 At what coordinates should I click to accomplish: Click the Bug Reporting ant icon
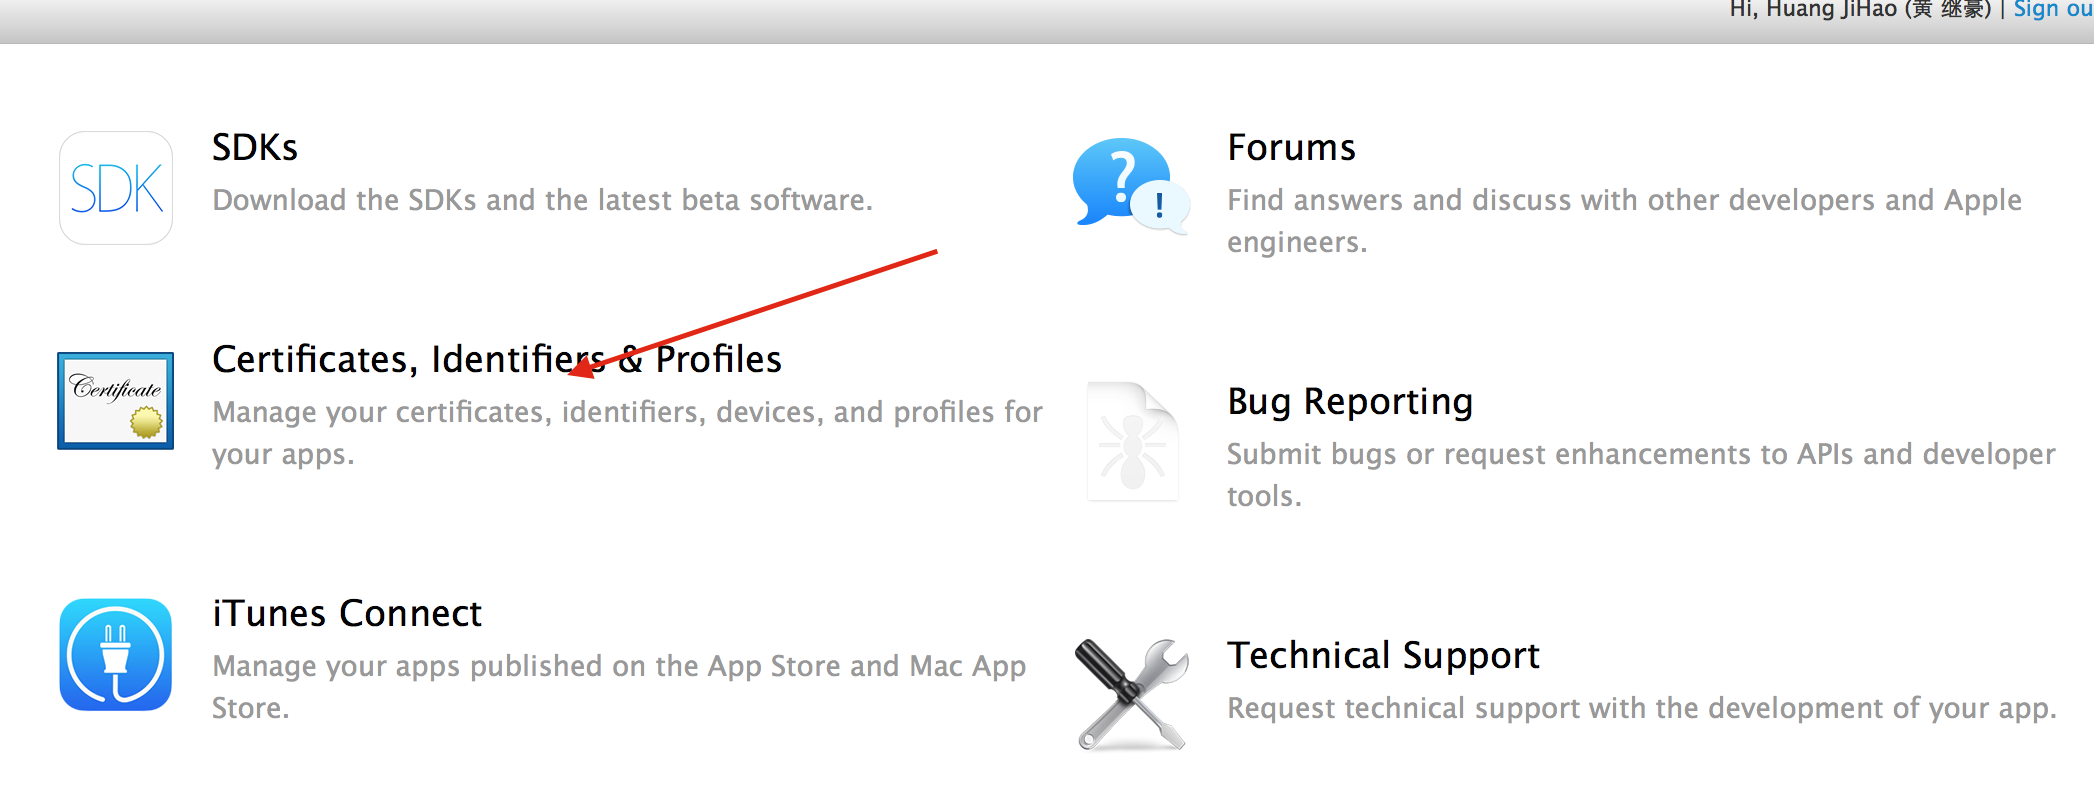click(1132, 442)
